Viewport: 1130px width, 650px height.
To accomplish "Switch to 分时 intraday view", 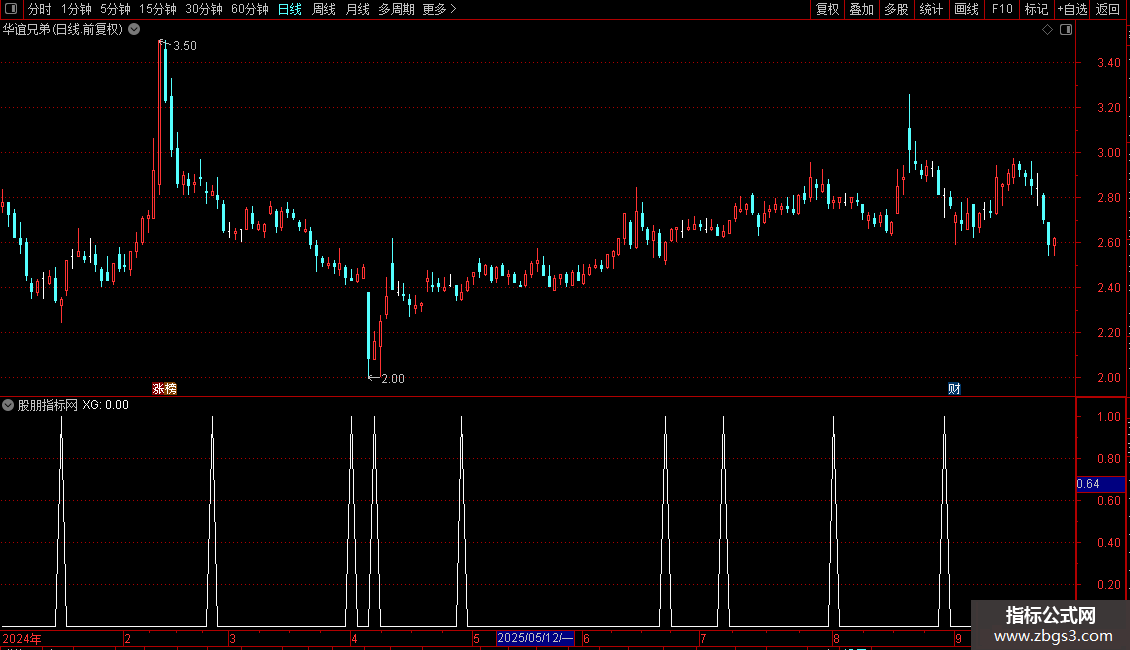I will (40, 9).
